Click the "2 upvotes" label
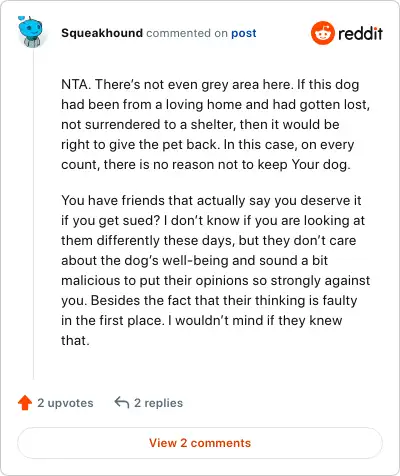Screen dimensions: 400x476 click(65, 403)
